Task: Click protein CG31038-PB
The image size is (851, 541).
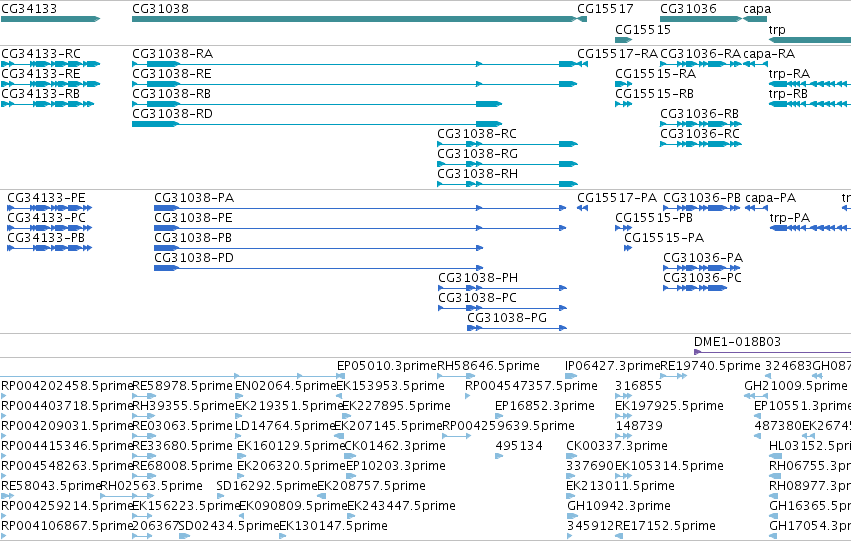Action: coord(193,238)
